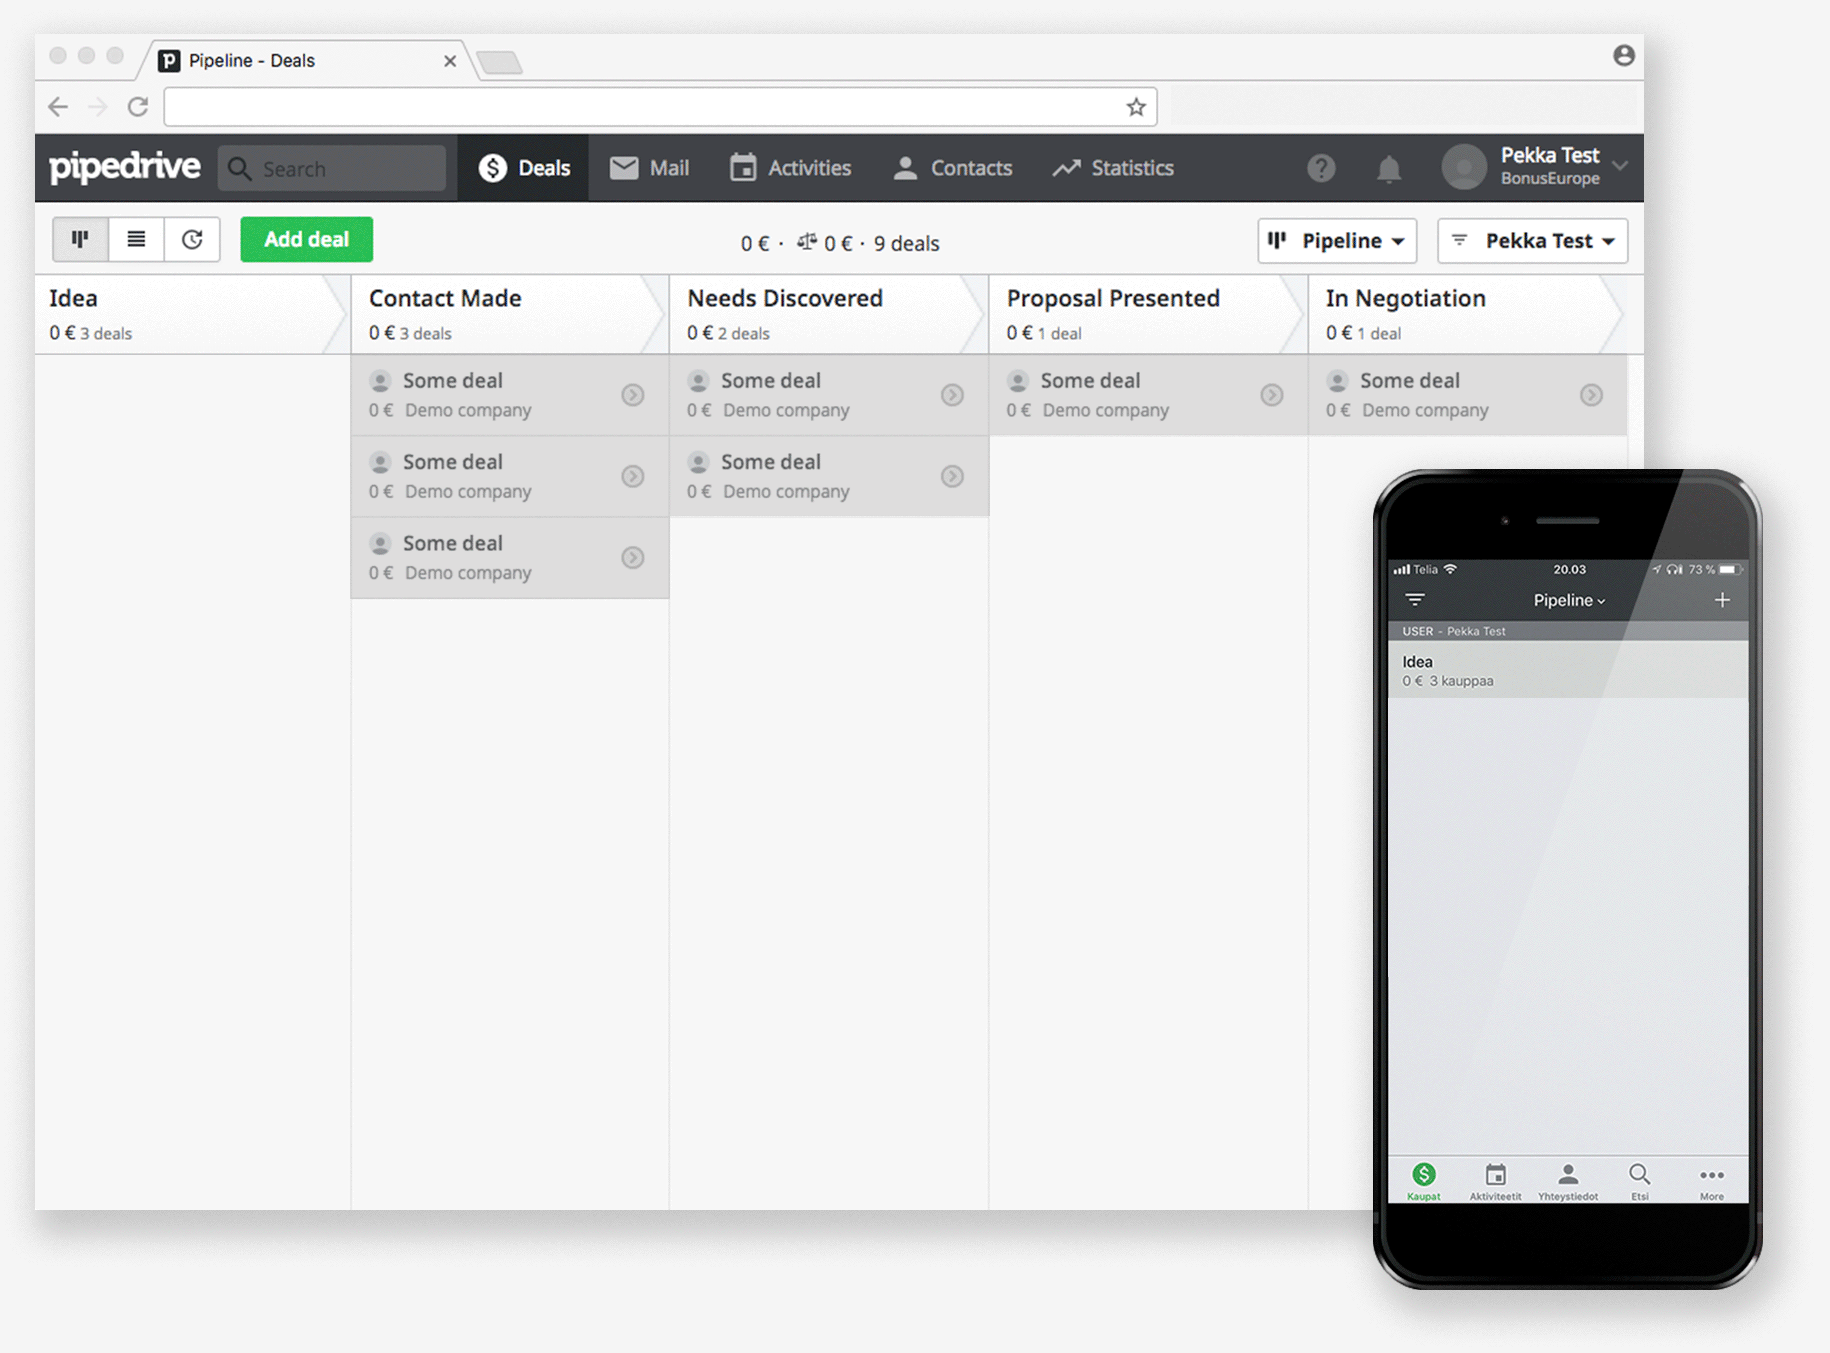Click arrow on In Negotiation deal
Viewport: 1830px width, 1353px height.
click(1591, 395)
